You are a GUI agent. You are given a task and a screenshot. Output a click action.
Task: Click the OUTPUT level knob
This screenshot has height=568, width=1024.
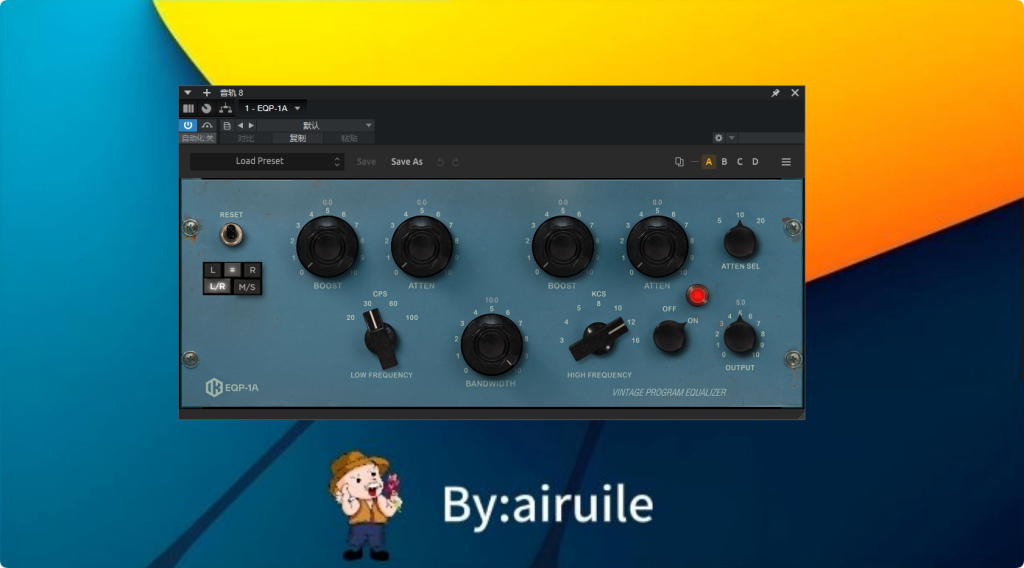[x=740, y=334]
